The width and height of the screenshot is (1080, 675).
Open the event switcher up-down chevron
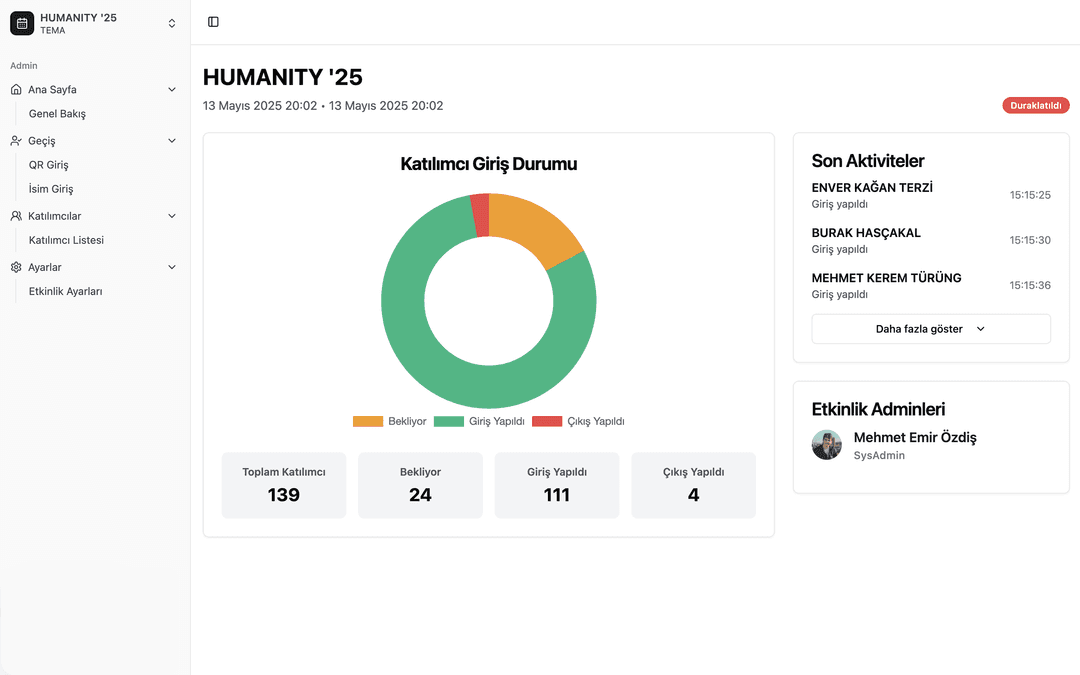click(172, 23)
